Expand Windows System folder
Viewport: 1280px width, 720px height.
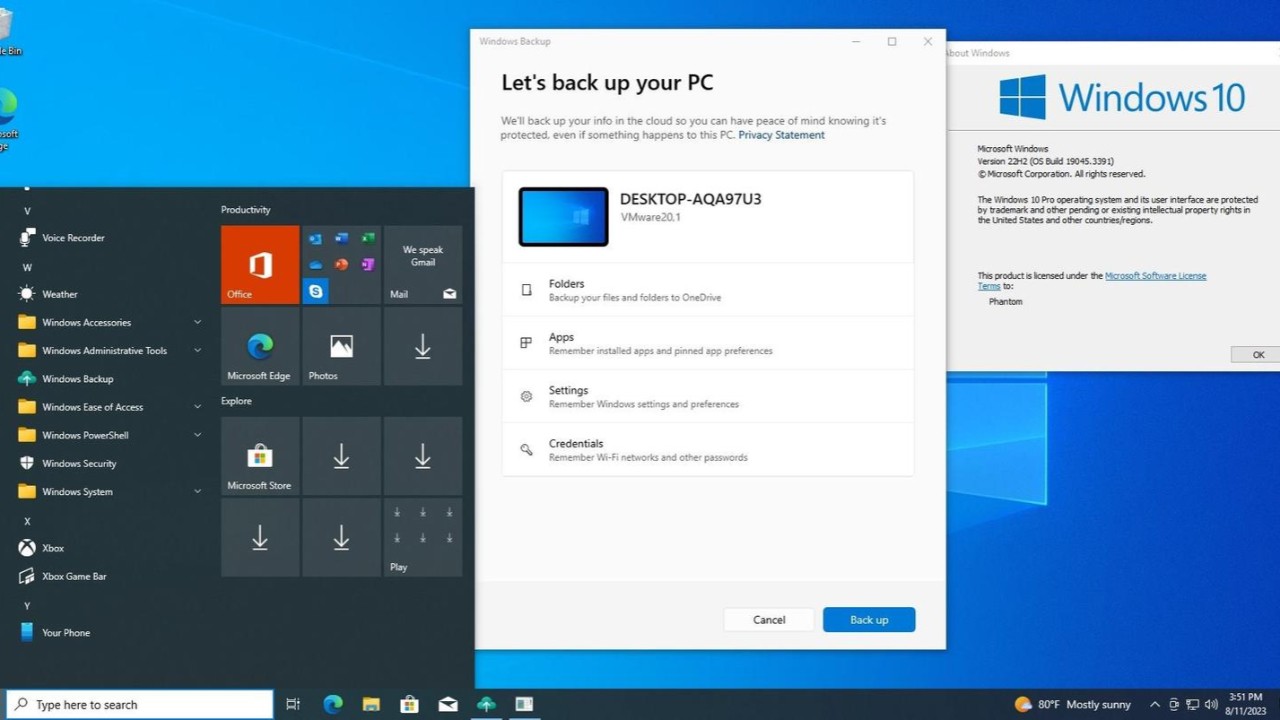point(77,491)
